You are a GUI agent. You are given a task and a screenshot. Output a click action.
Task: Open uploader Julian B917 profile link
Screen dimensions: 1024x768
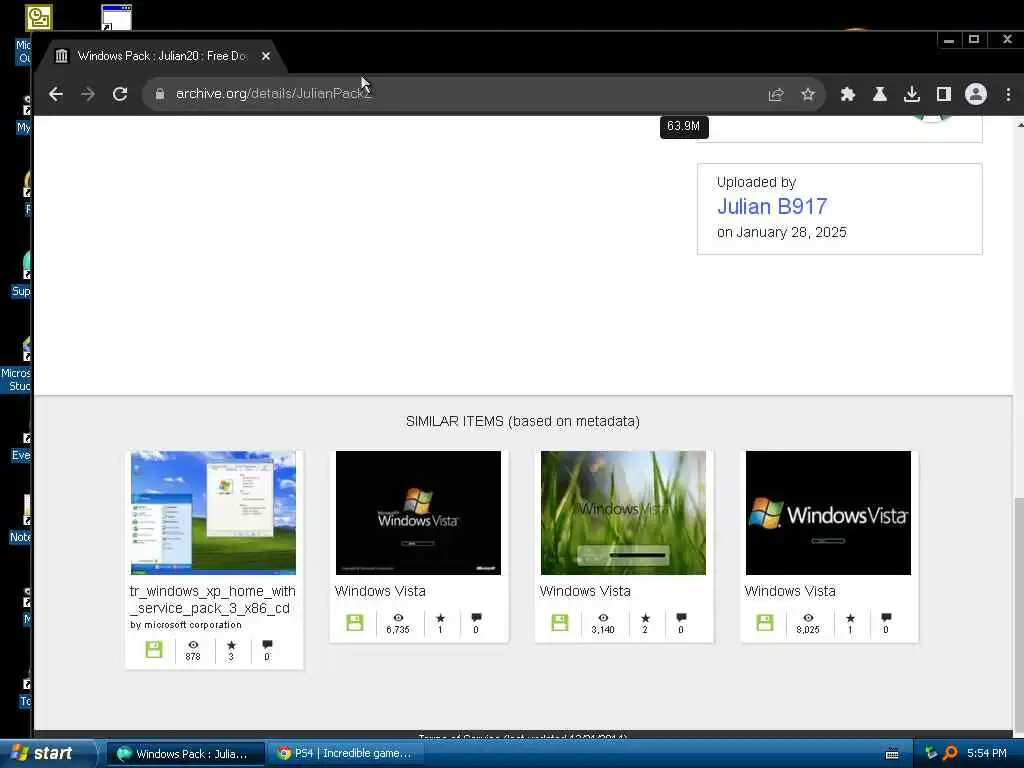tap(772, 206)
